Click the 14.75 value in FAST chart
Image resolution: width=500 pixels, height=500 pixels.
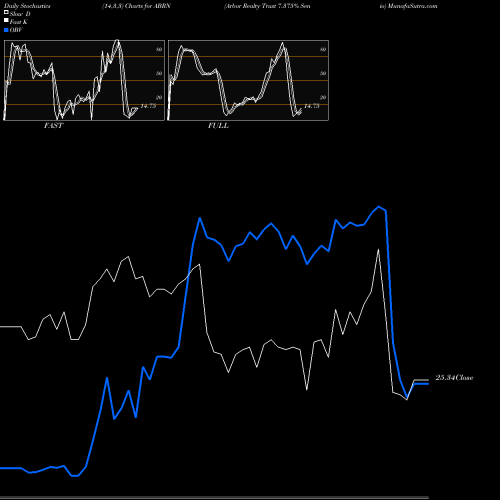tap(148, 106)
